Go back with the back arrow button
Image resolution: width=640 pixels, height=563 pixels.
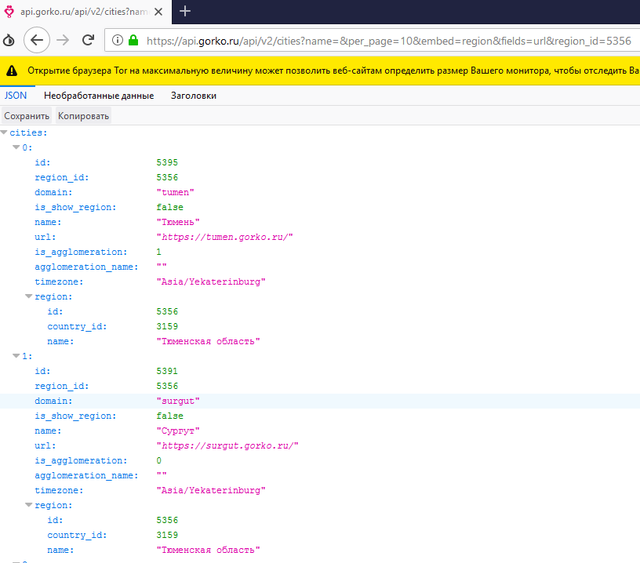(x=37, y=40)
